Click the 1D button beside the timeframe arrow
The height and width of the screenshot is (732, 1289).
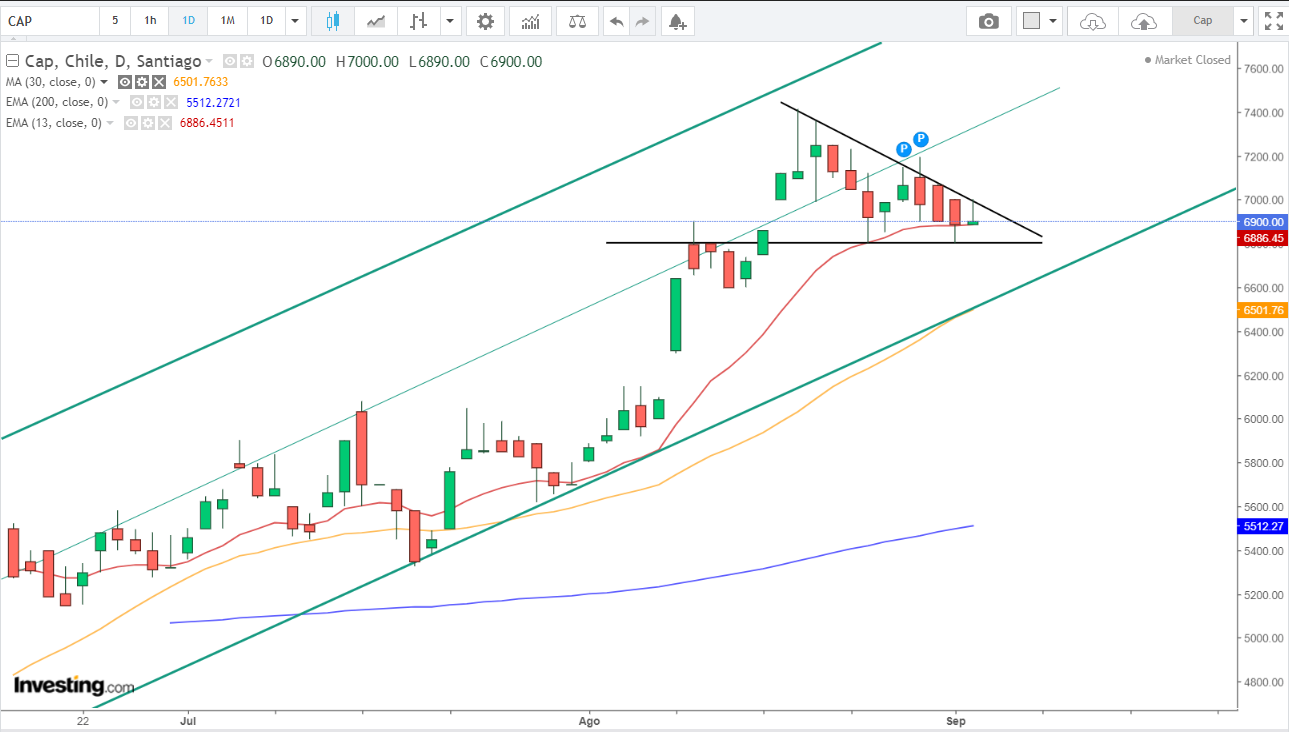click(x=266, y=20)
